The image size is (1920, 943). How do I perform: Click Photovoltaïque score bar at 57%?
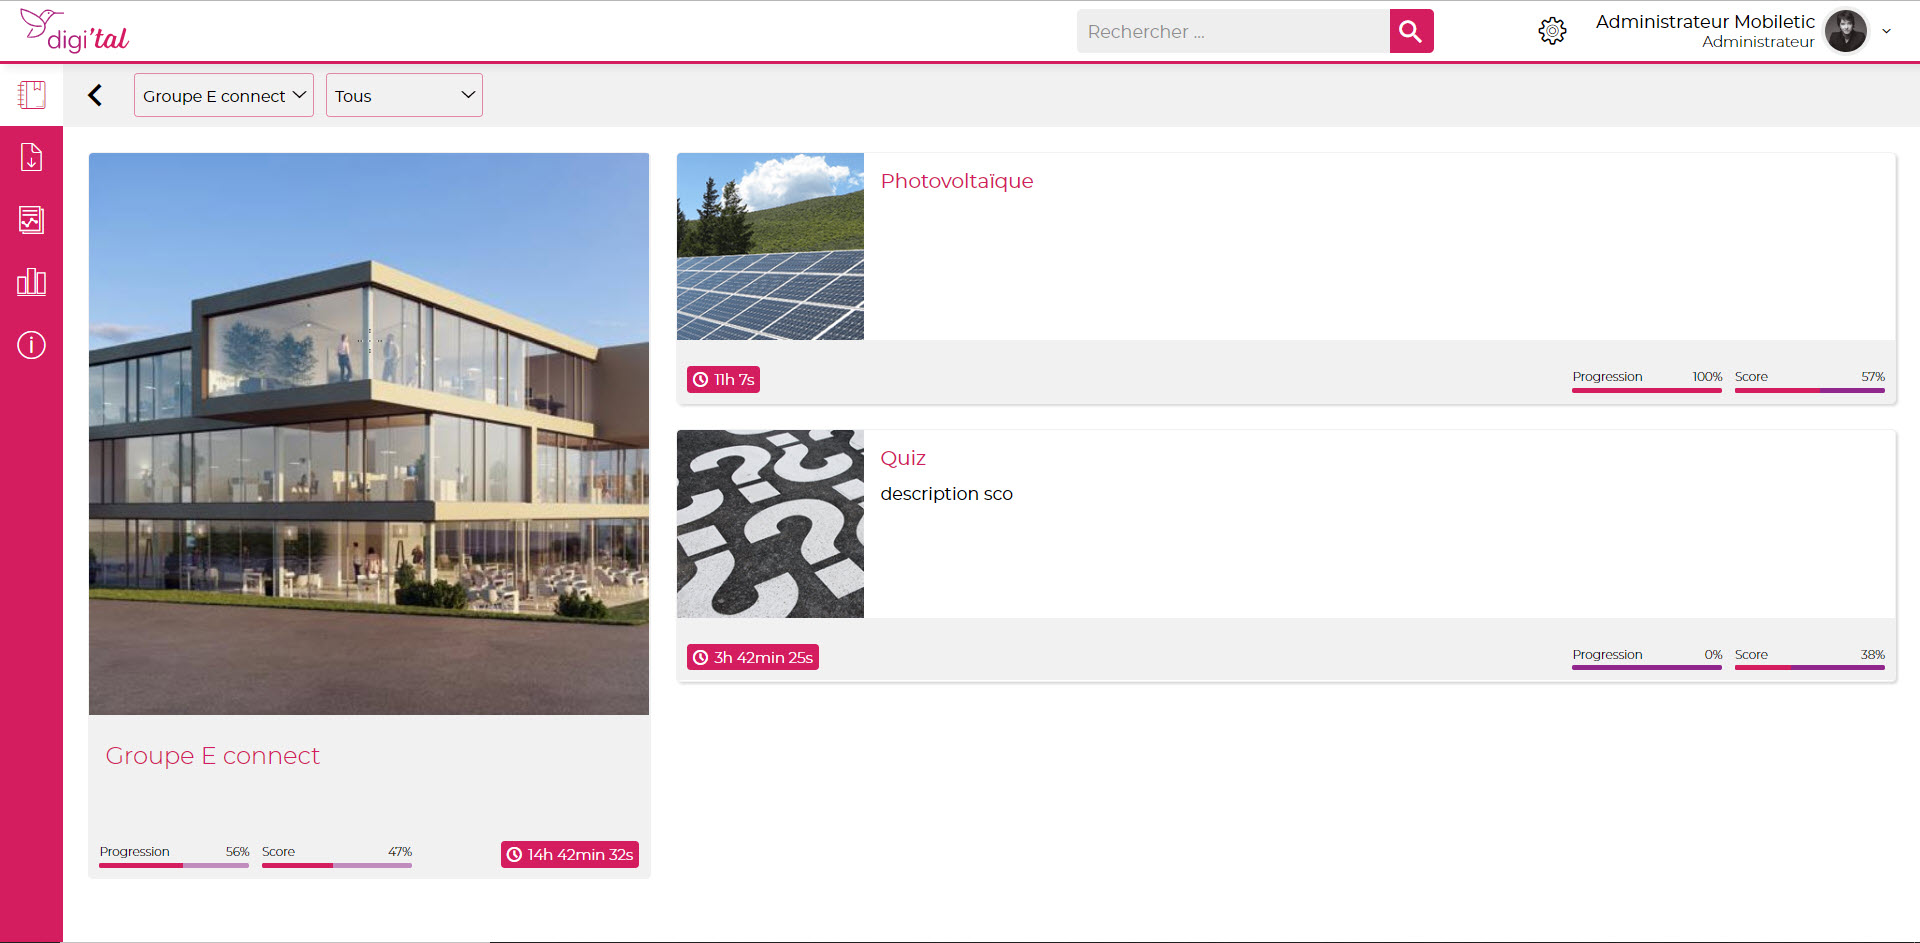click(x=1810, y=390)
